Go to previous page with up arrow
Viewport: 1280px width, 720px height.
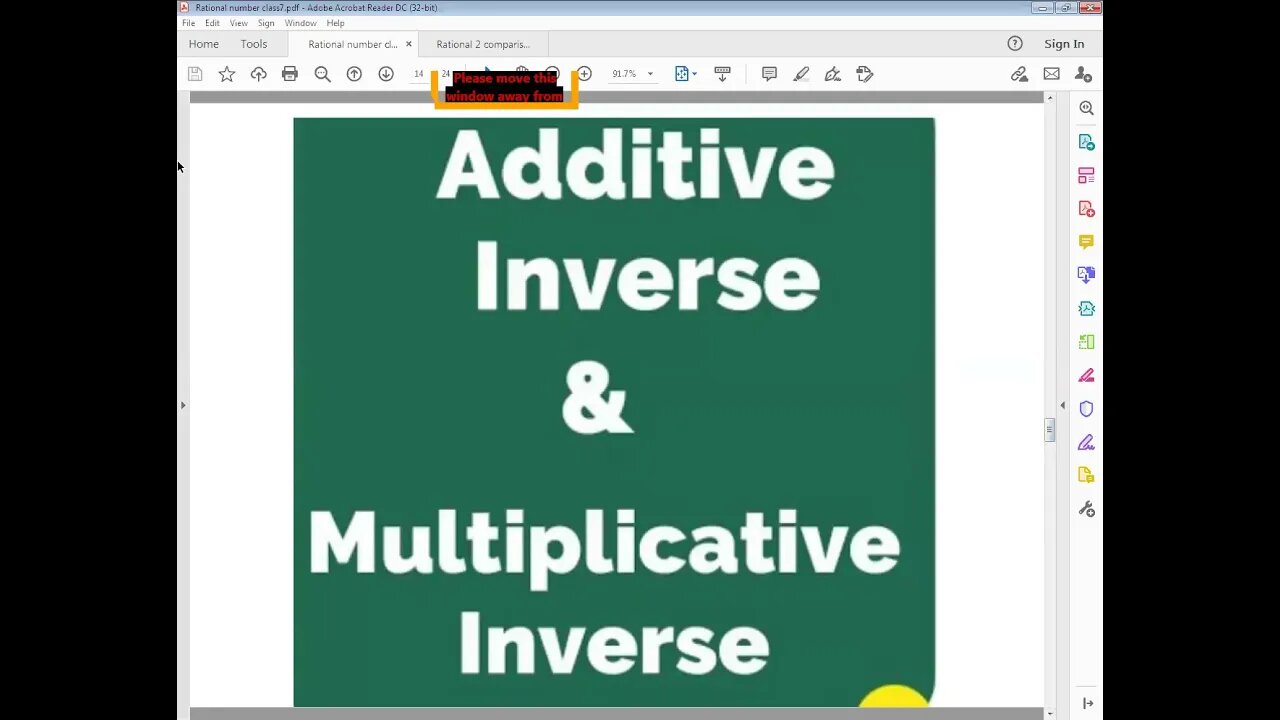[354, 74]
